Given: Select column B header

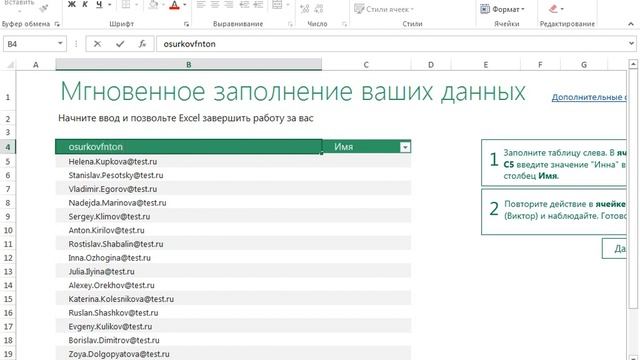Looking at the screenshot, I should click(189, 64).
